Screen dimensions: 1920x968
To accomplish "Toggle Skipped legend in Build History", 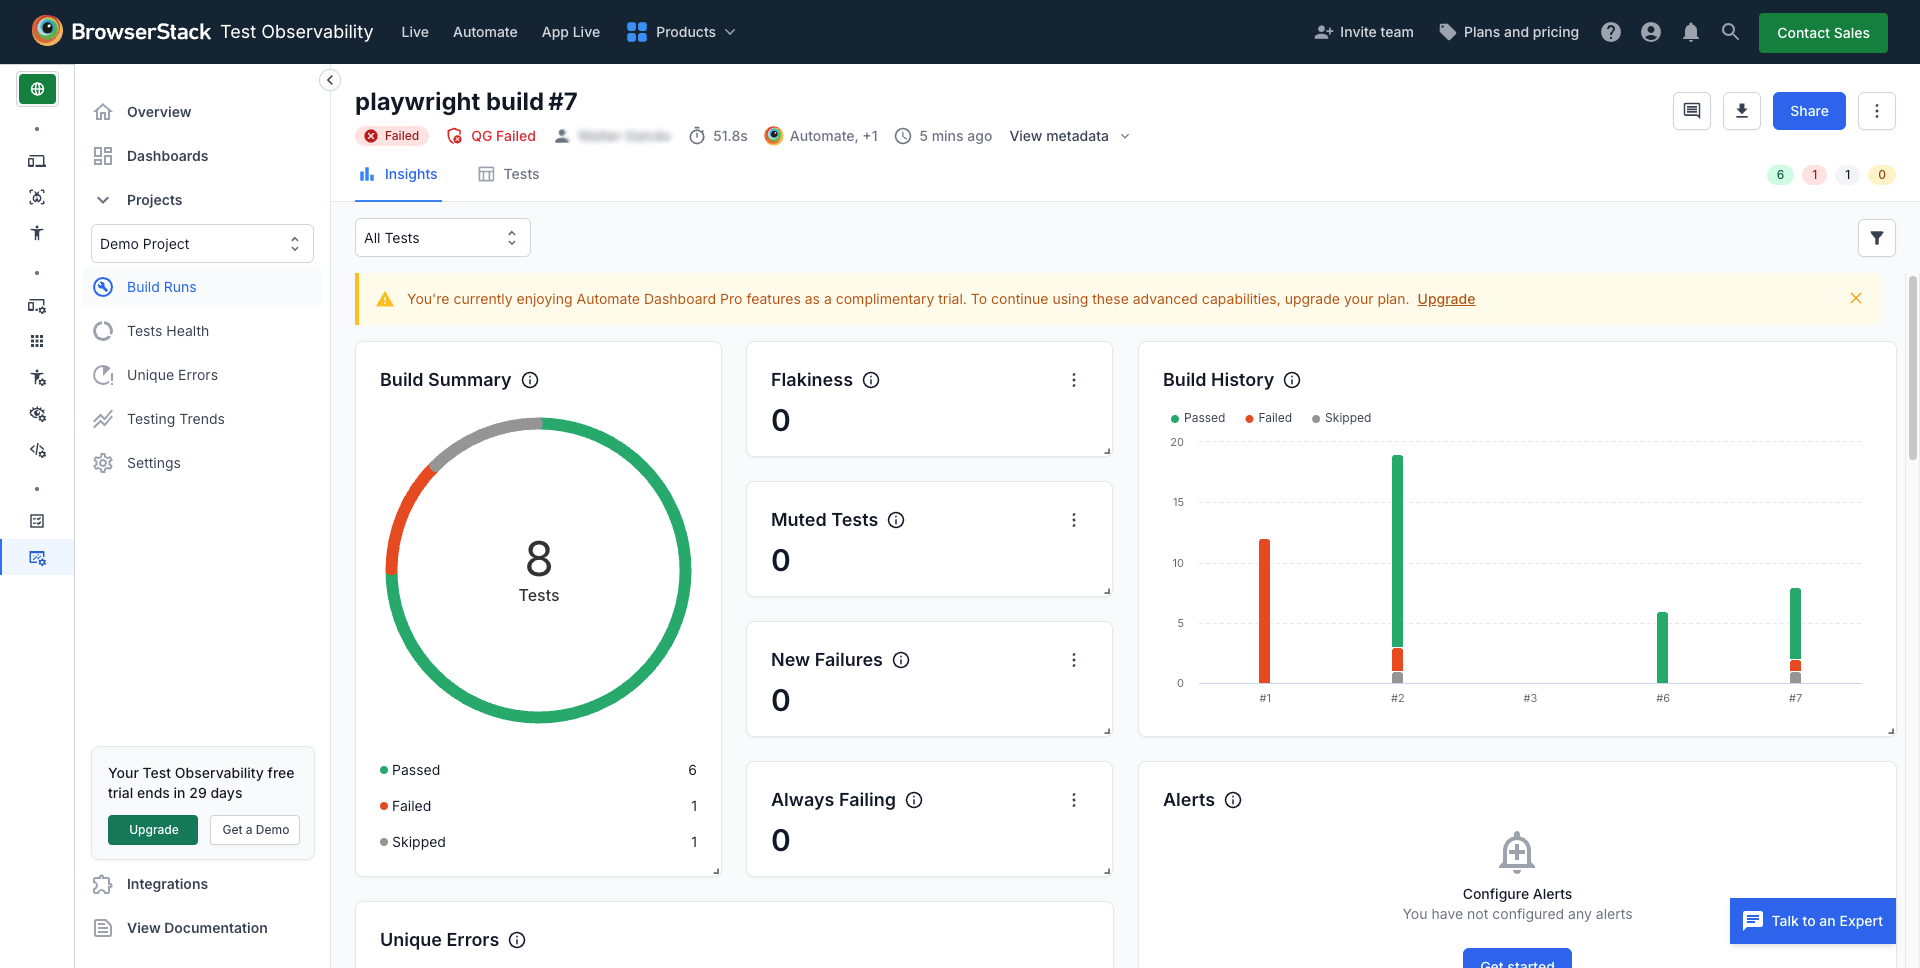I will 1342,418.
